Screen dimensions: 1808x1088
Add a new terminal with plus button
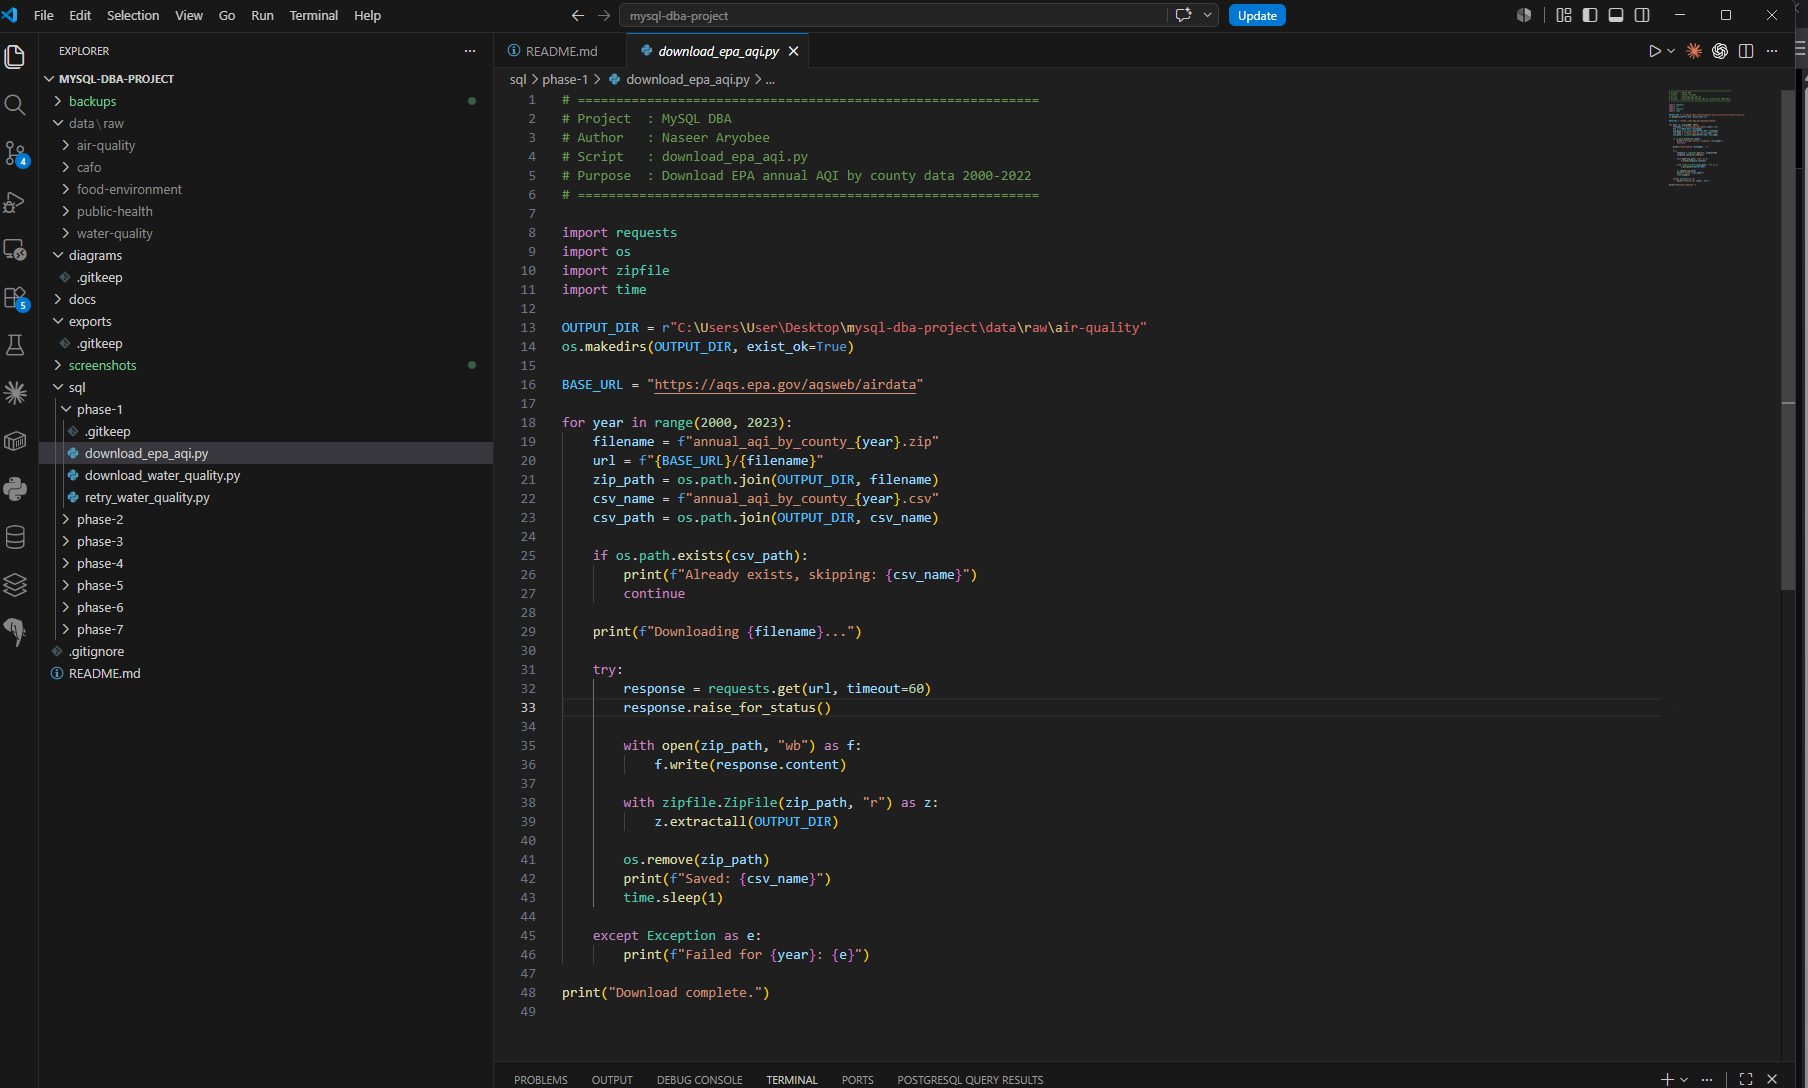click(1667, 1079)
